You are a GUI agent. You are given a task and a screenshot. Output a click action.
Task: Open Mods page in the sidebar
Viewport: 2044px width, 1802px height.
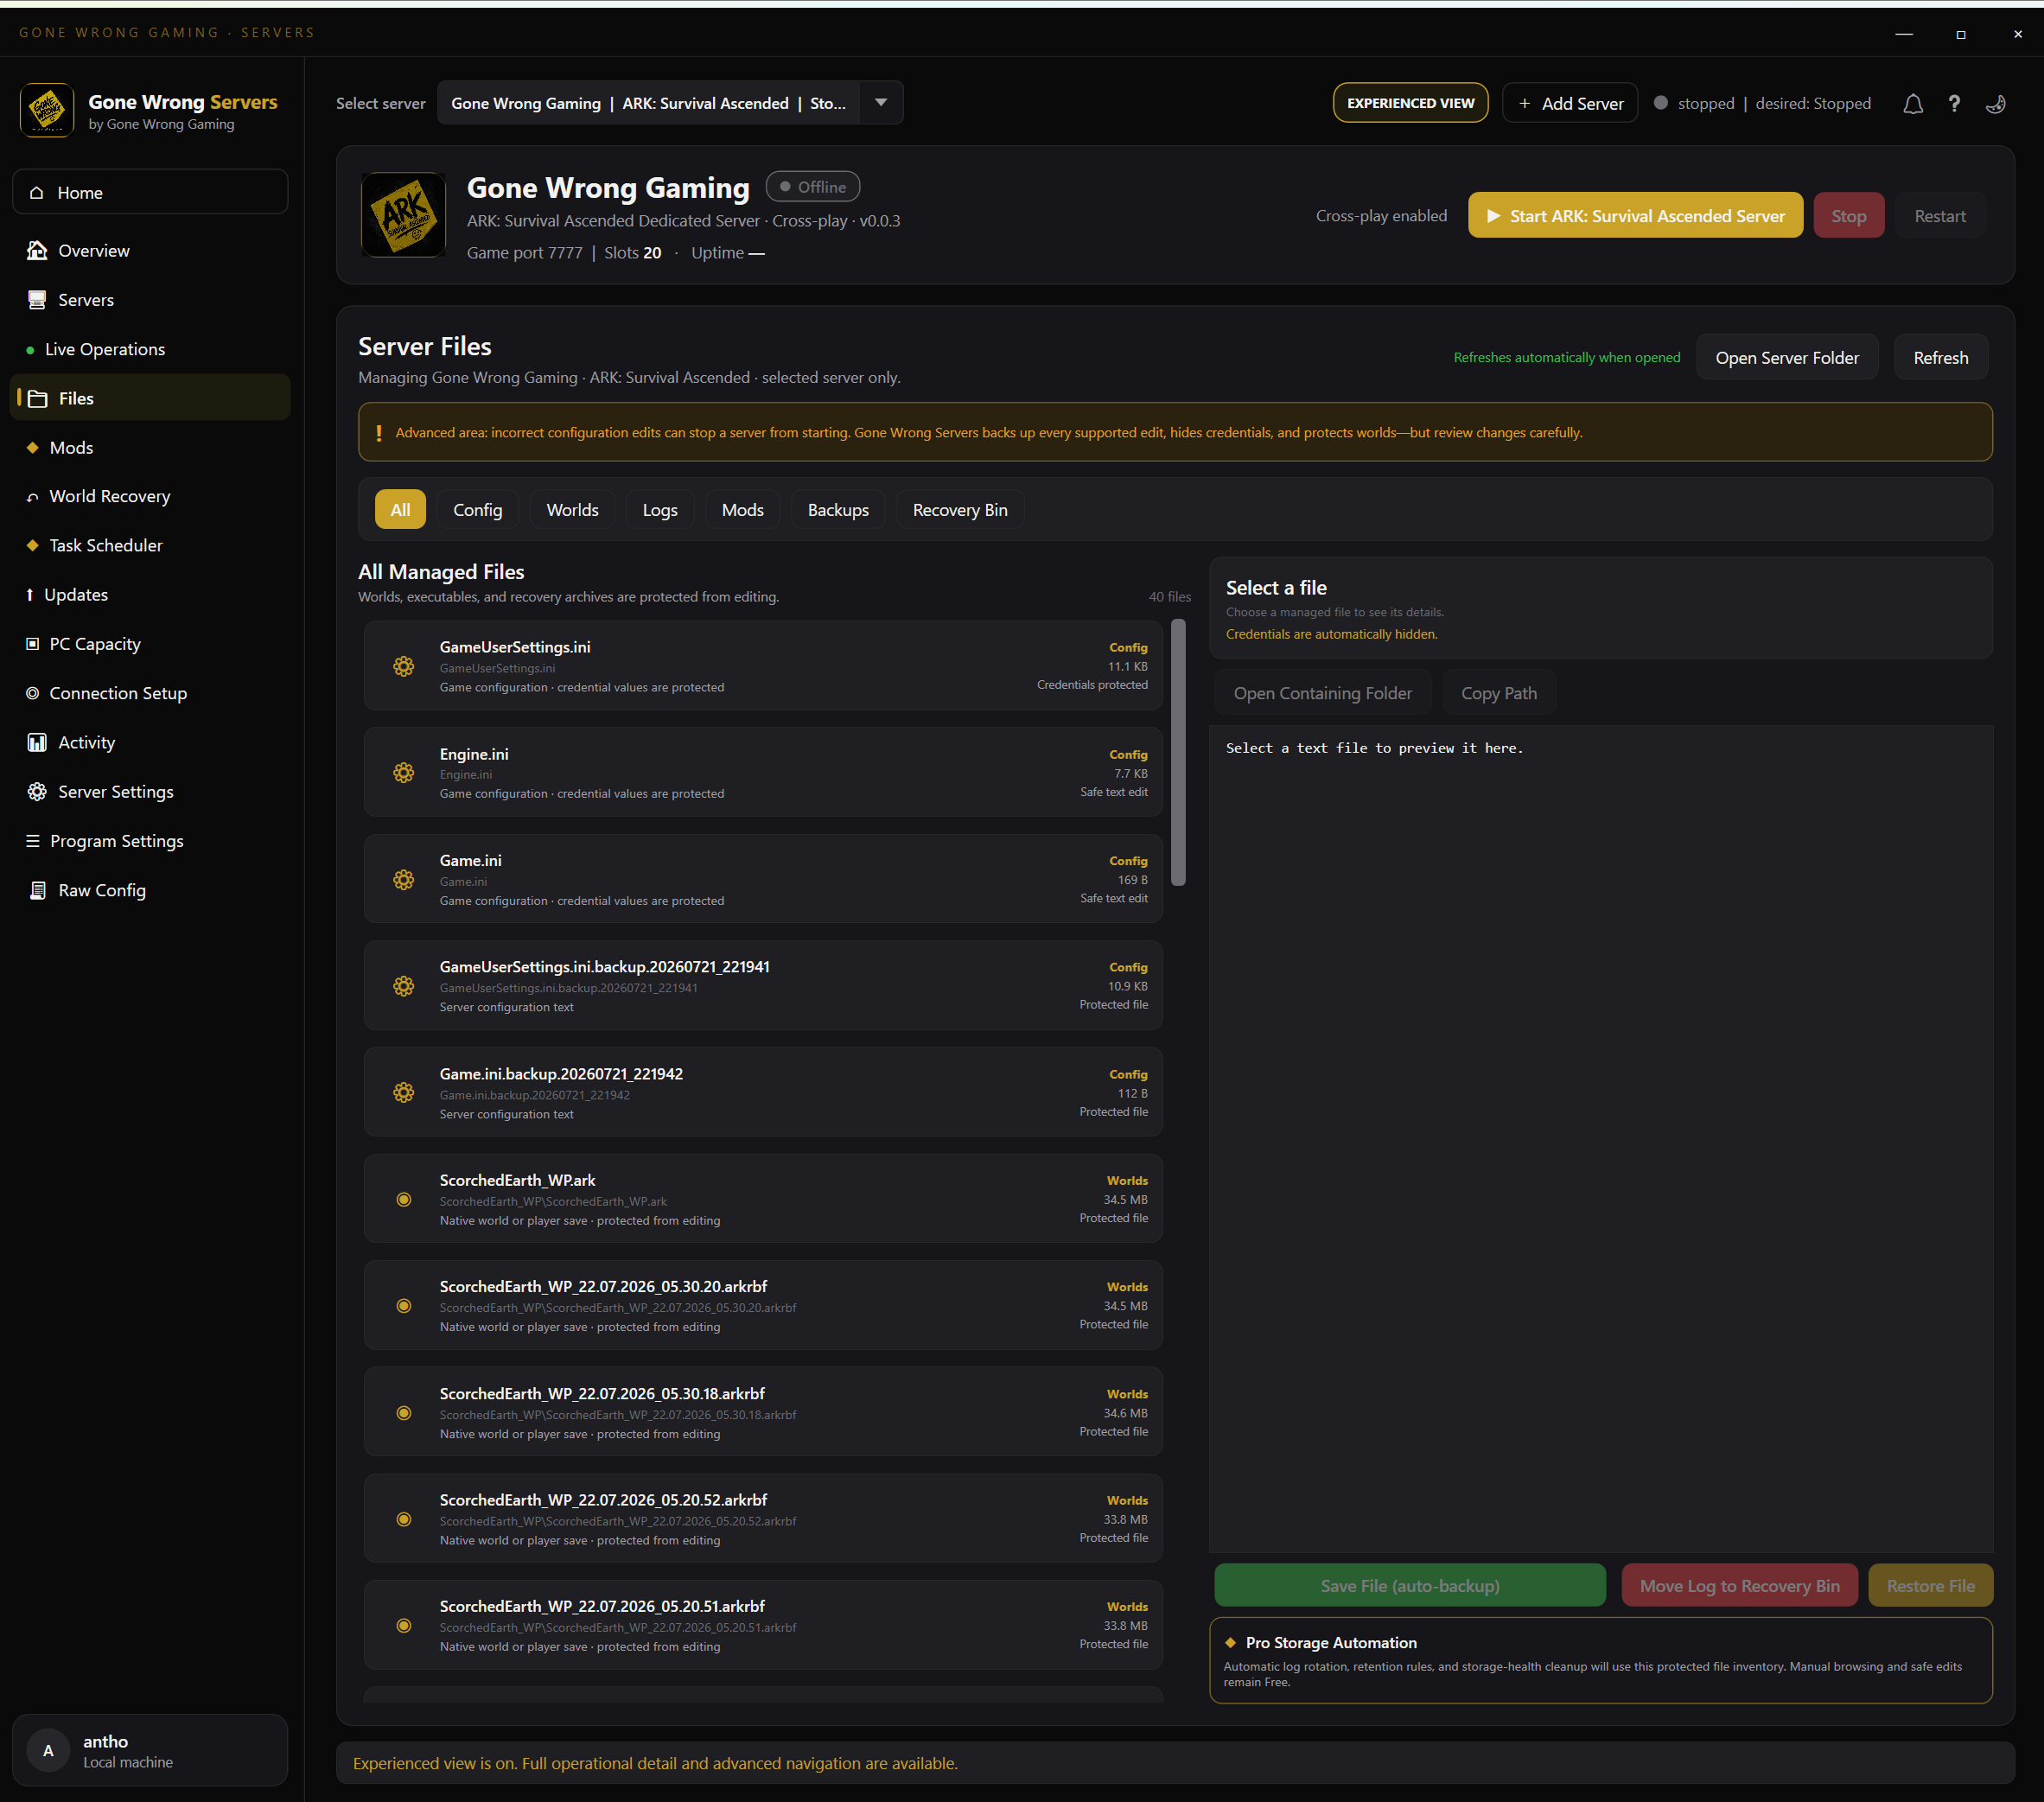(150, 447)
